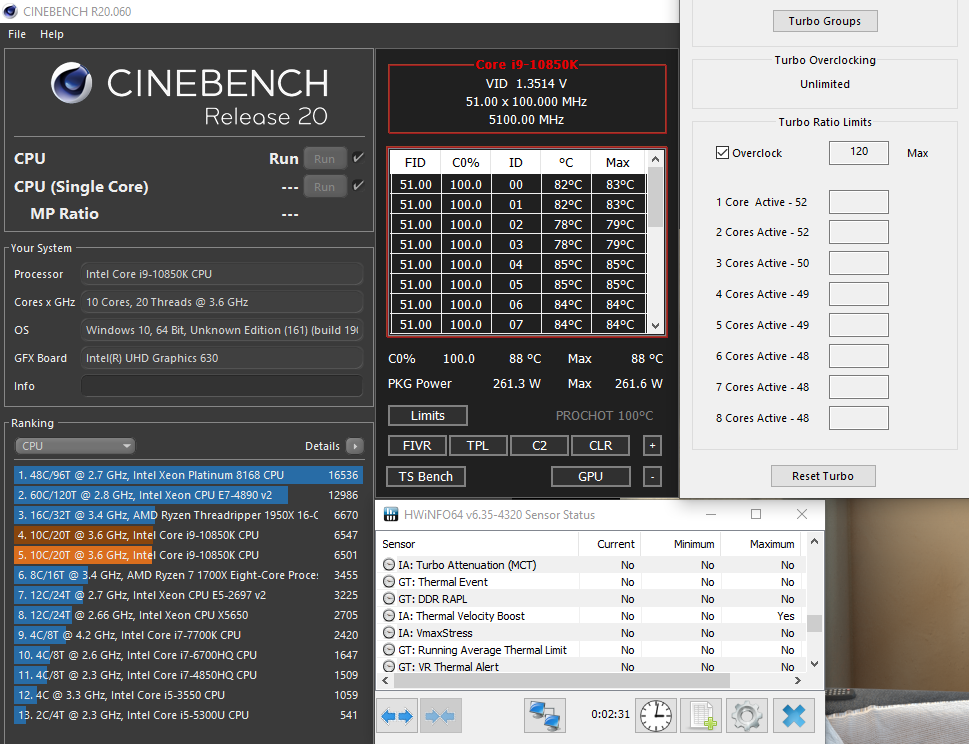
Task: Open HWiNFO settings gear icon
Action: 746,716
